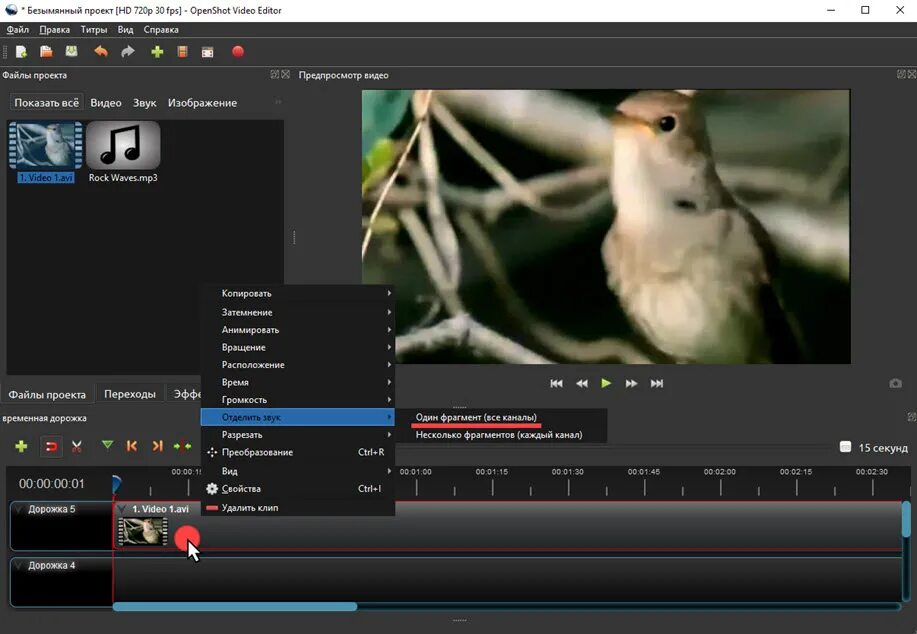Screen dimensions: 917x634
Task: Play the video preview
Action: [606, 383]
